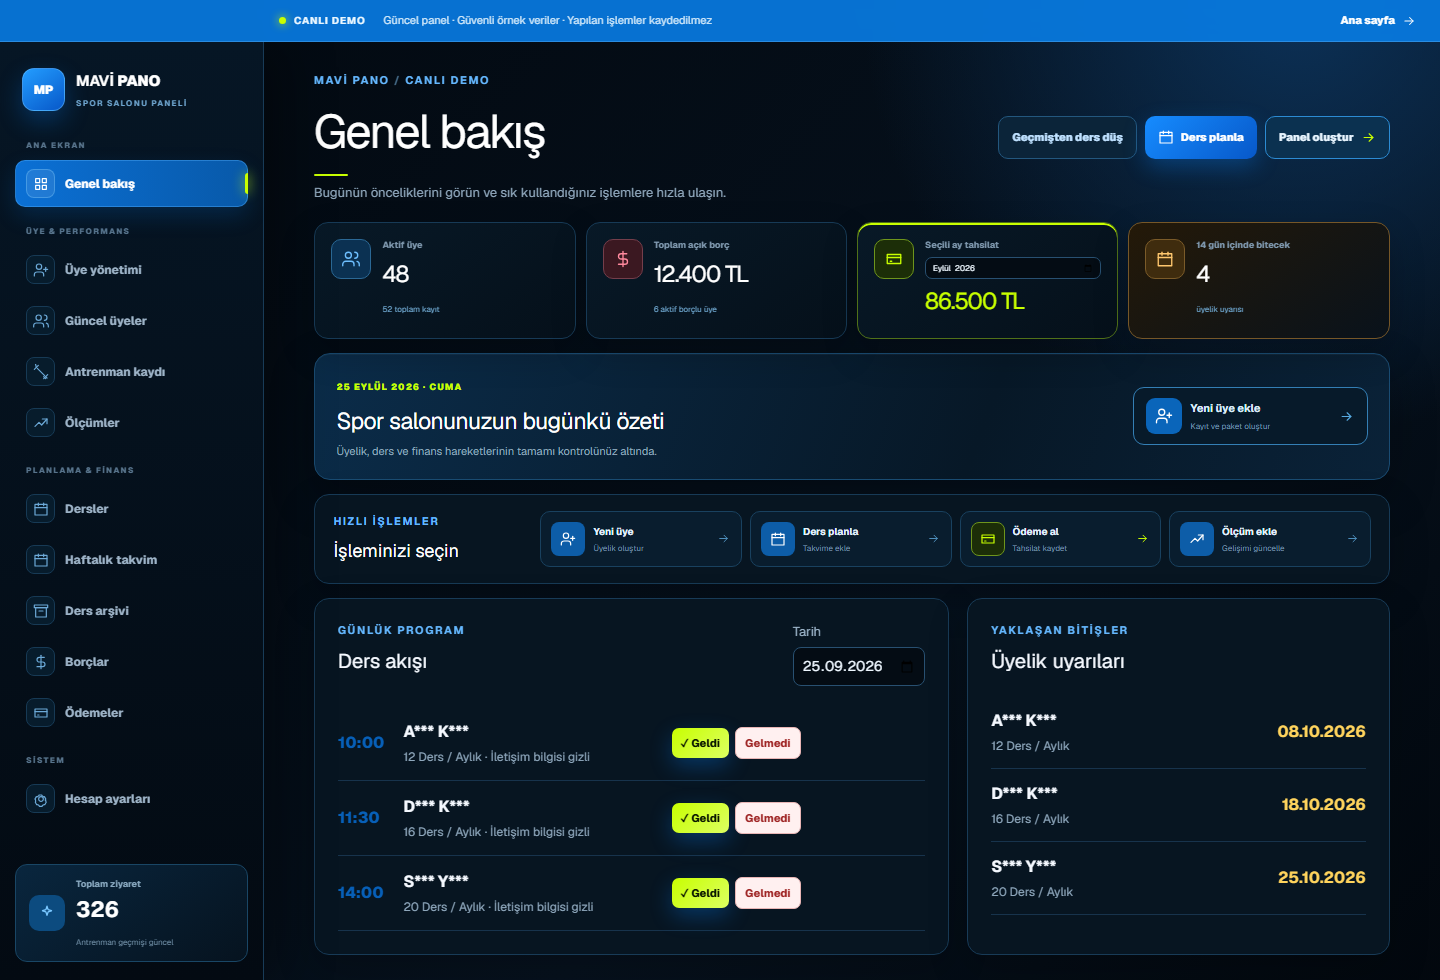Click the 08.10.2026 expiry date for A*** K***
Viewport: 1440px width, 980px height.
(1321, 731)
